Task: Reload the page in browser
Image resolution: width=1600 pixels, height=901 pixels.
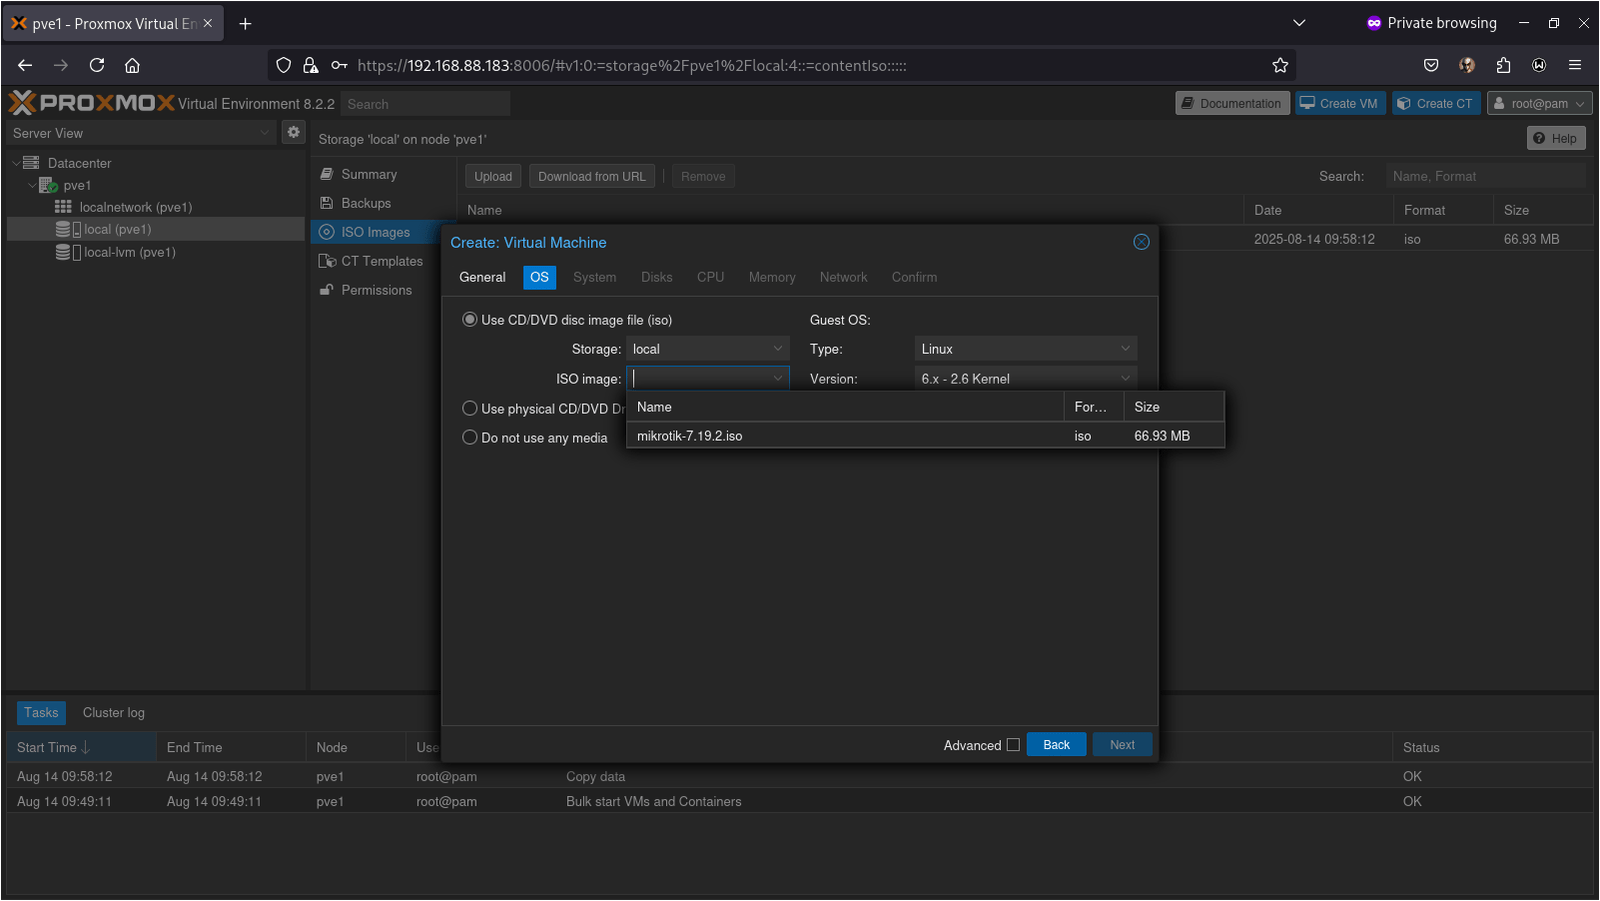Action: tap(97, 65)
